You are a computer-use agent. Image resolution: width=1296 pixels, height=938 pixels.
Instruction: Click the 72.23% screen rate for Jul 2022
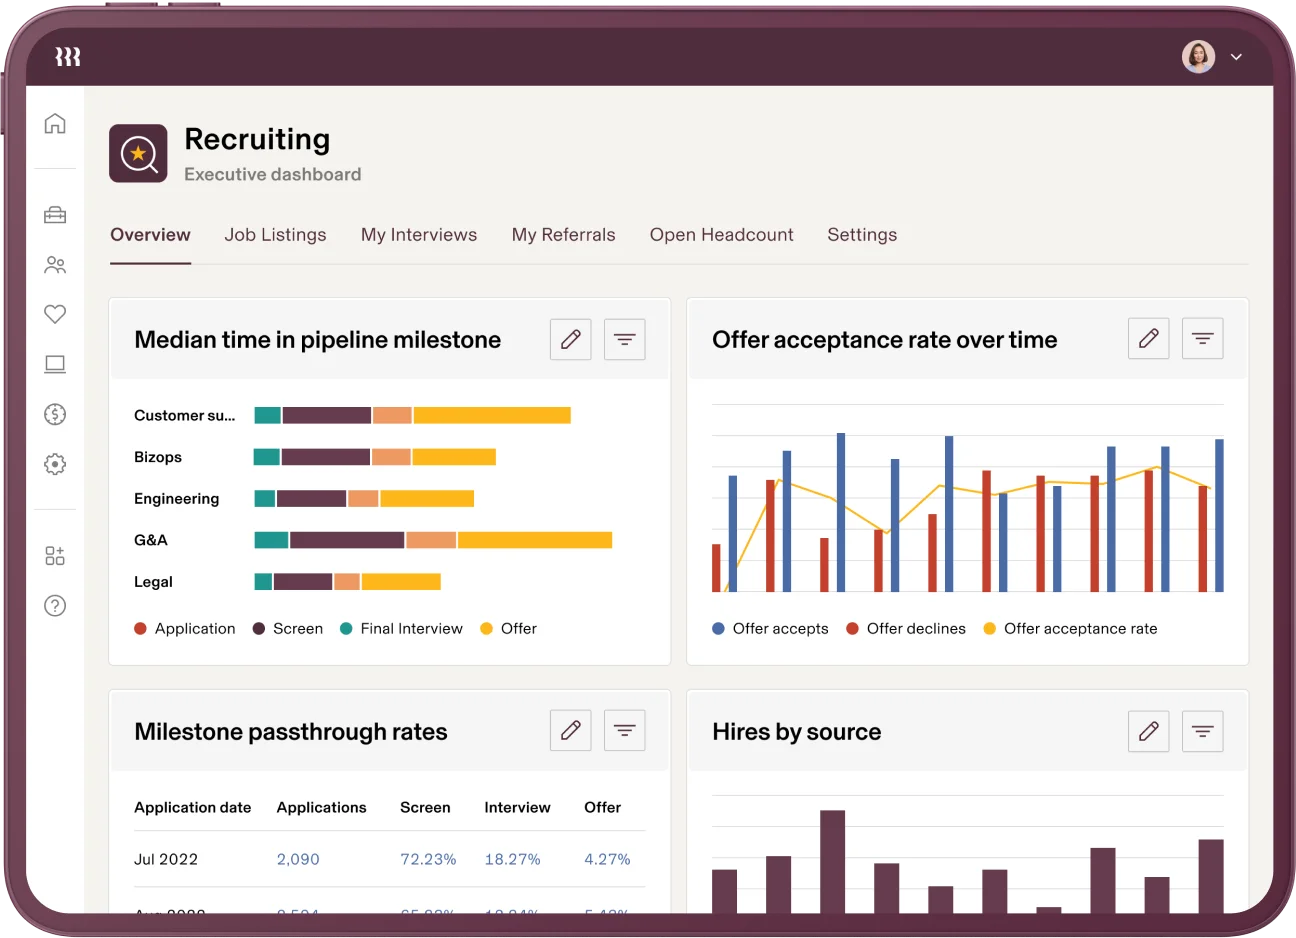(428, 859)
